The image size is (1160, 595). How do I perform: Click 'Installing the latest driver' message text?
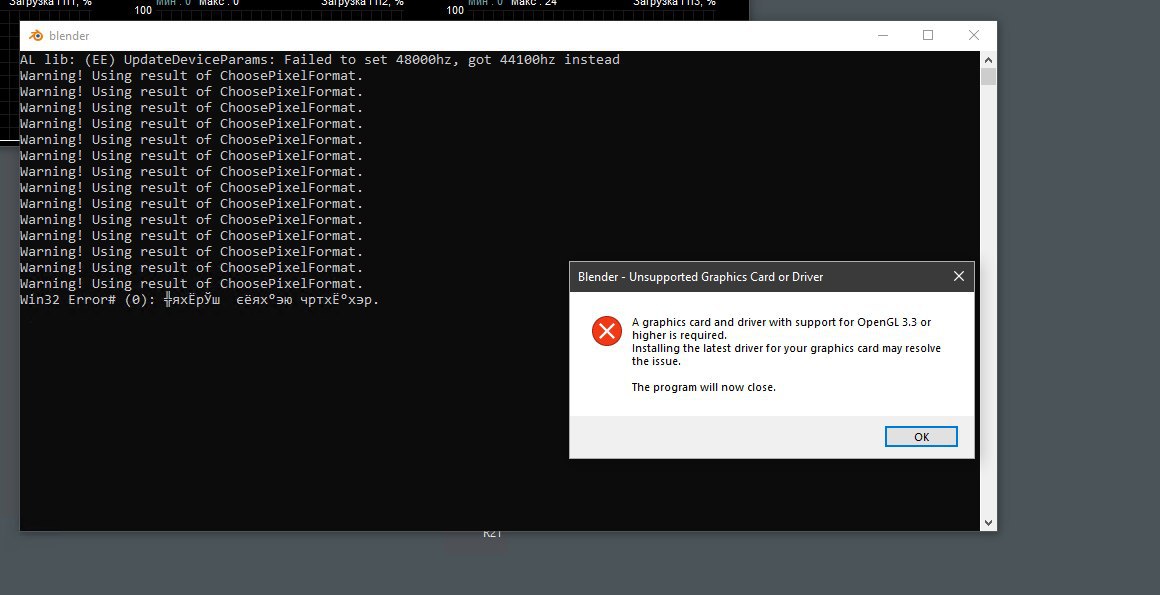(x=786, y=354)
